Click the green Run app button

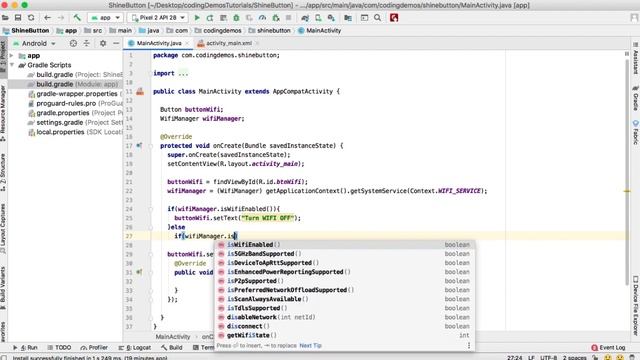pos(197,18)
